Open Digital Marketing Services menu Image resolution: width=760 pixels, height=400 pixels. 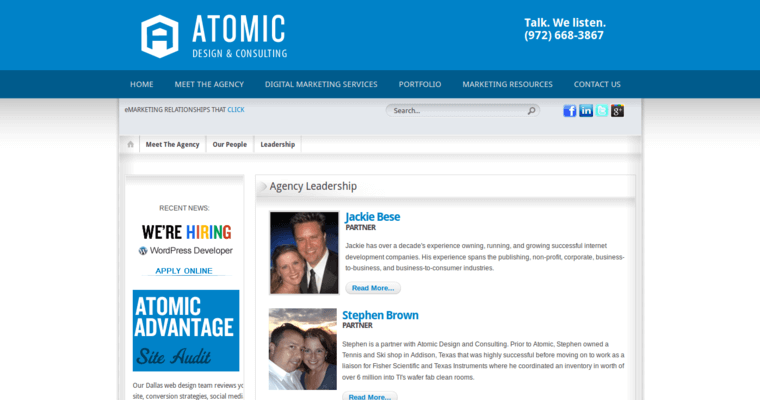321,84
